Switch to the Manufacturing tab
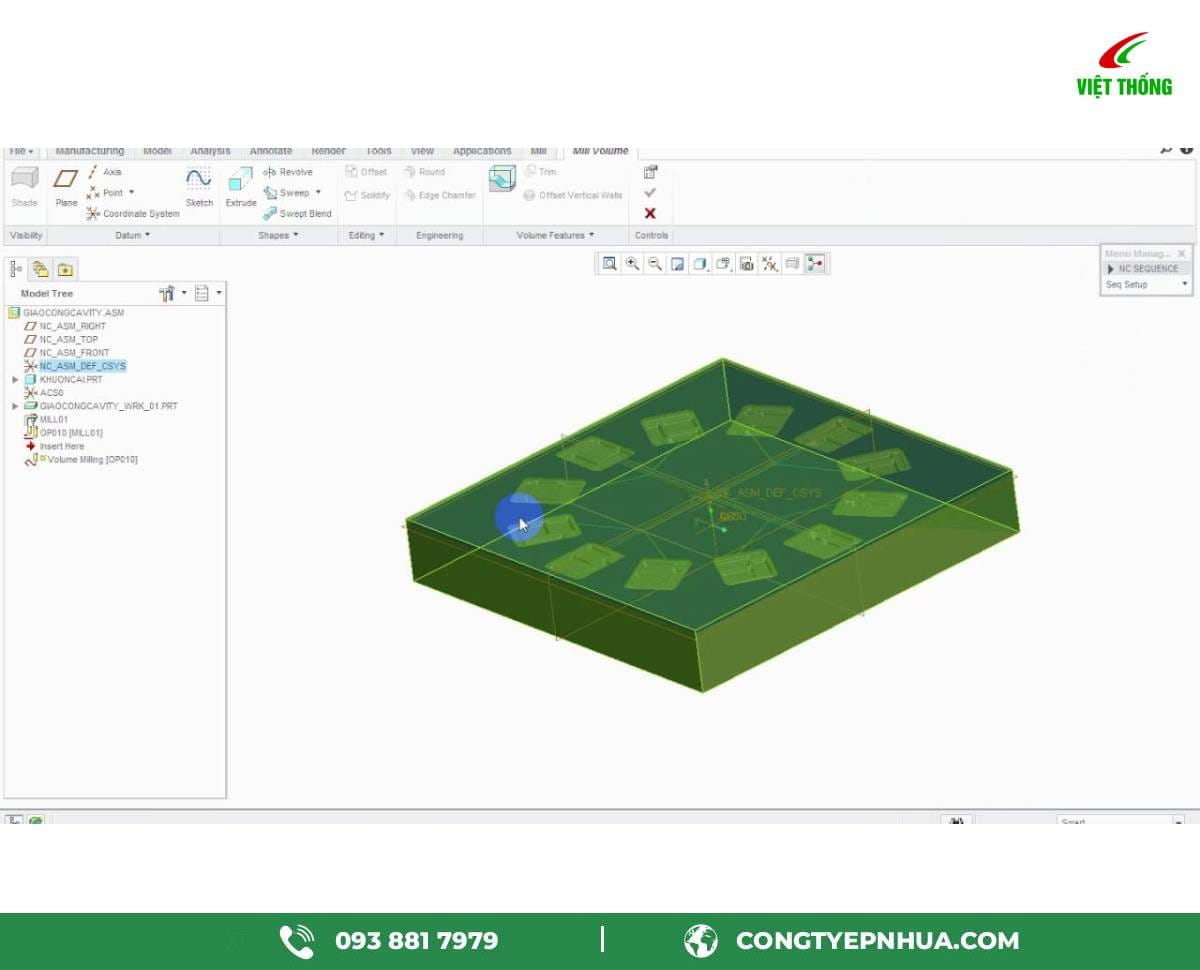The image size is (1200, 970). 91,150
